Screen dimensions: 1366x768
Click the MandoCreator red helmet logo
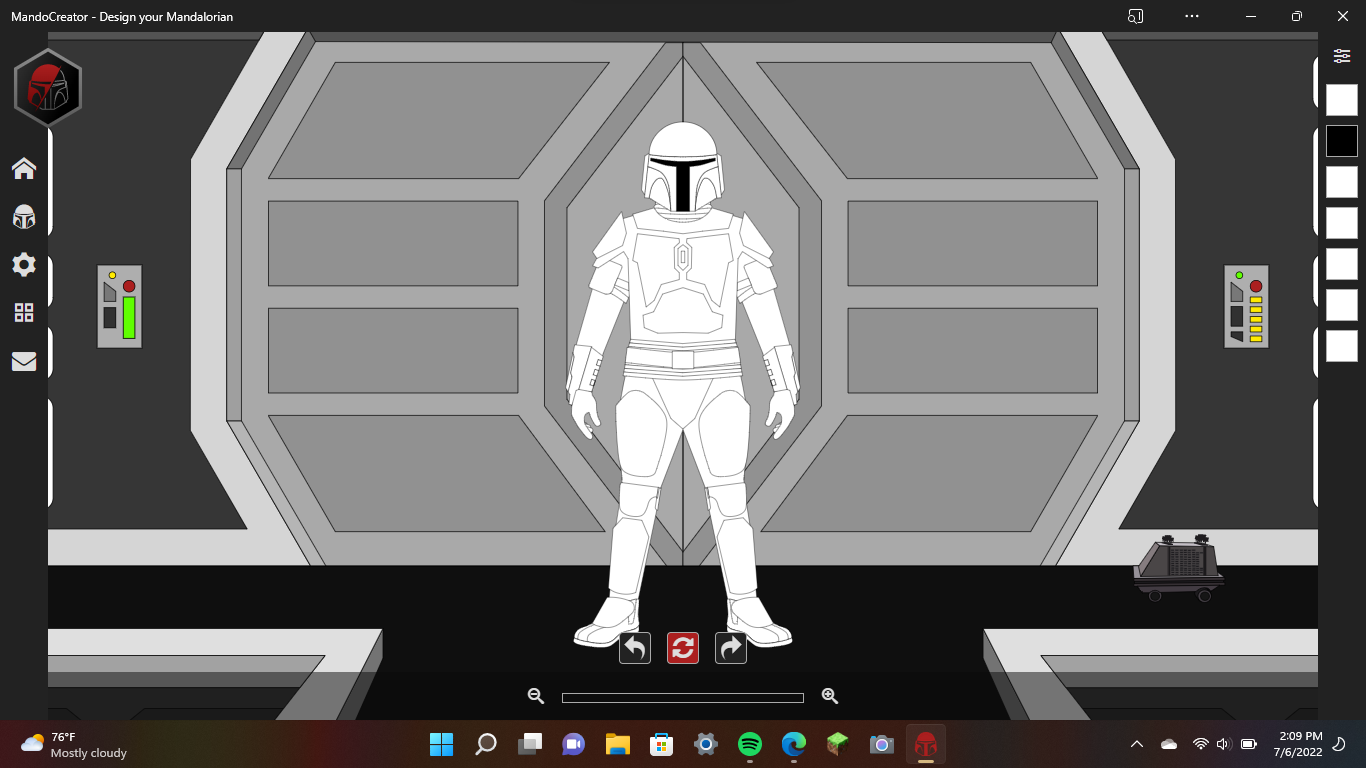[x=47, y=88]
